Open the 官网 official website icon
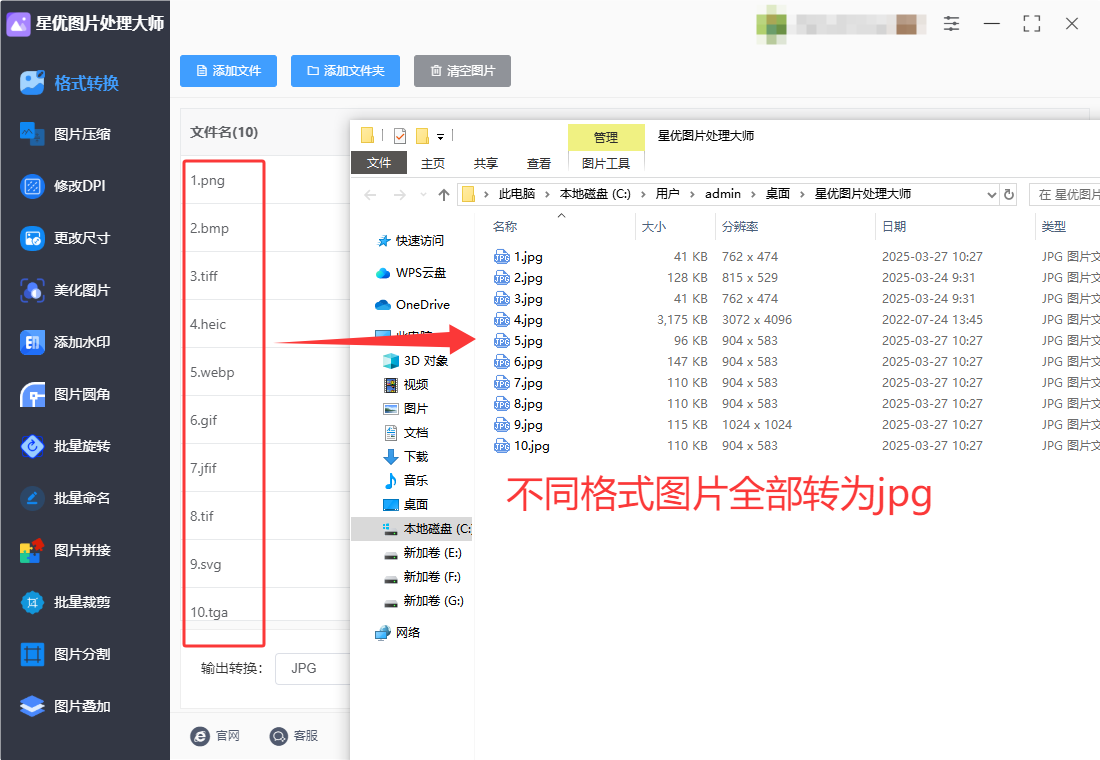The image size is (1100, 760). tap(200, 735)
